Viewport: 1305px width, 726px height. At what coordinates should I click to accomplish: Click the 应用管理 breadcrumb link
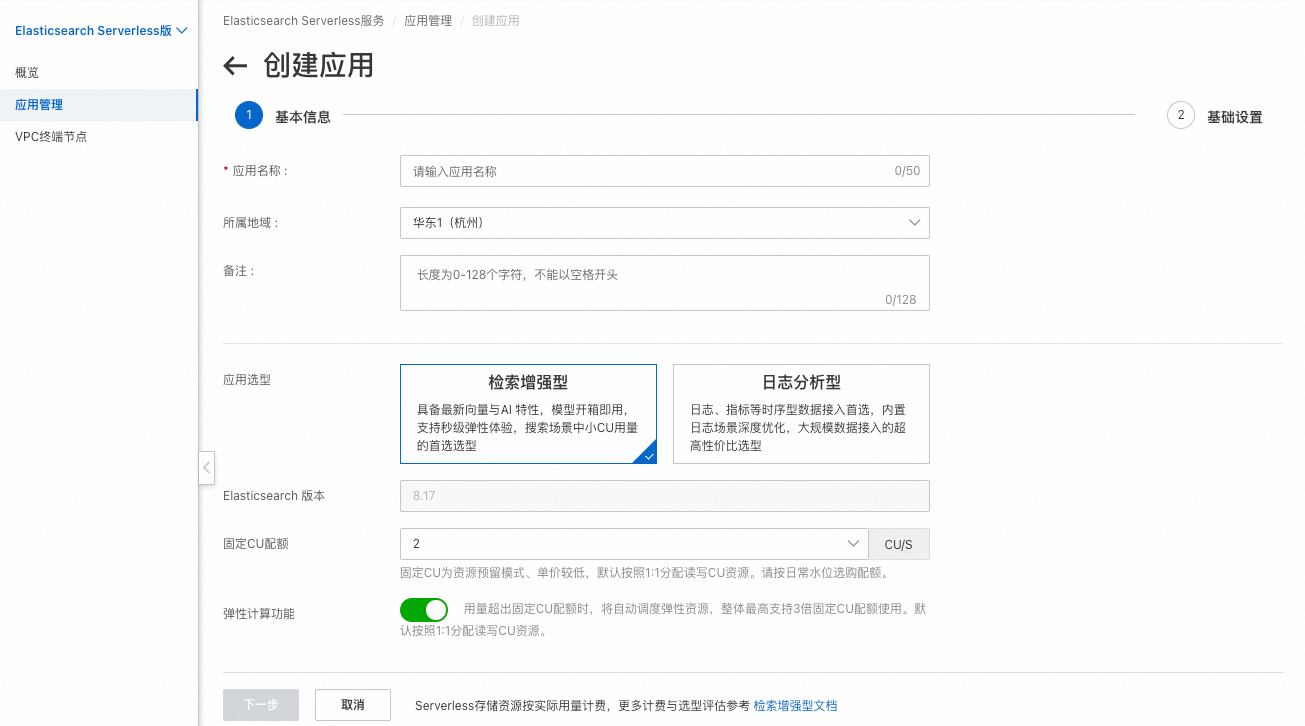(428, 21)
